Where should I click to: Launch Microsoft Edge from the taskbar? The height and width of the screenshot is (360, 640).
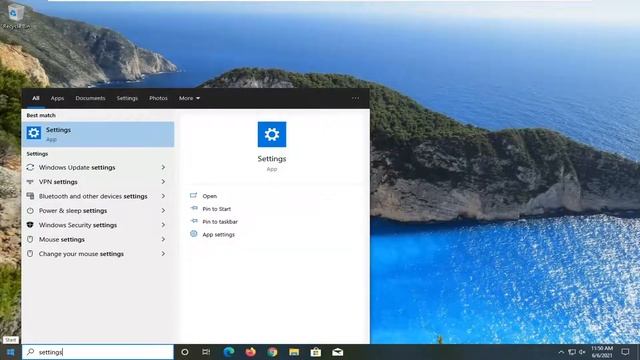[x=229, y=352]
